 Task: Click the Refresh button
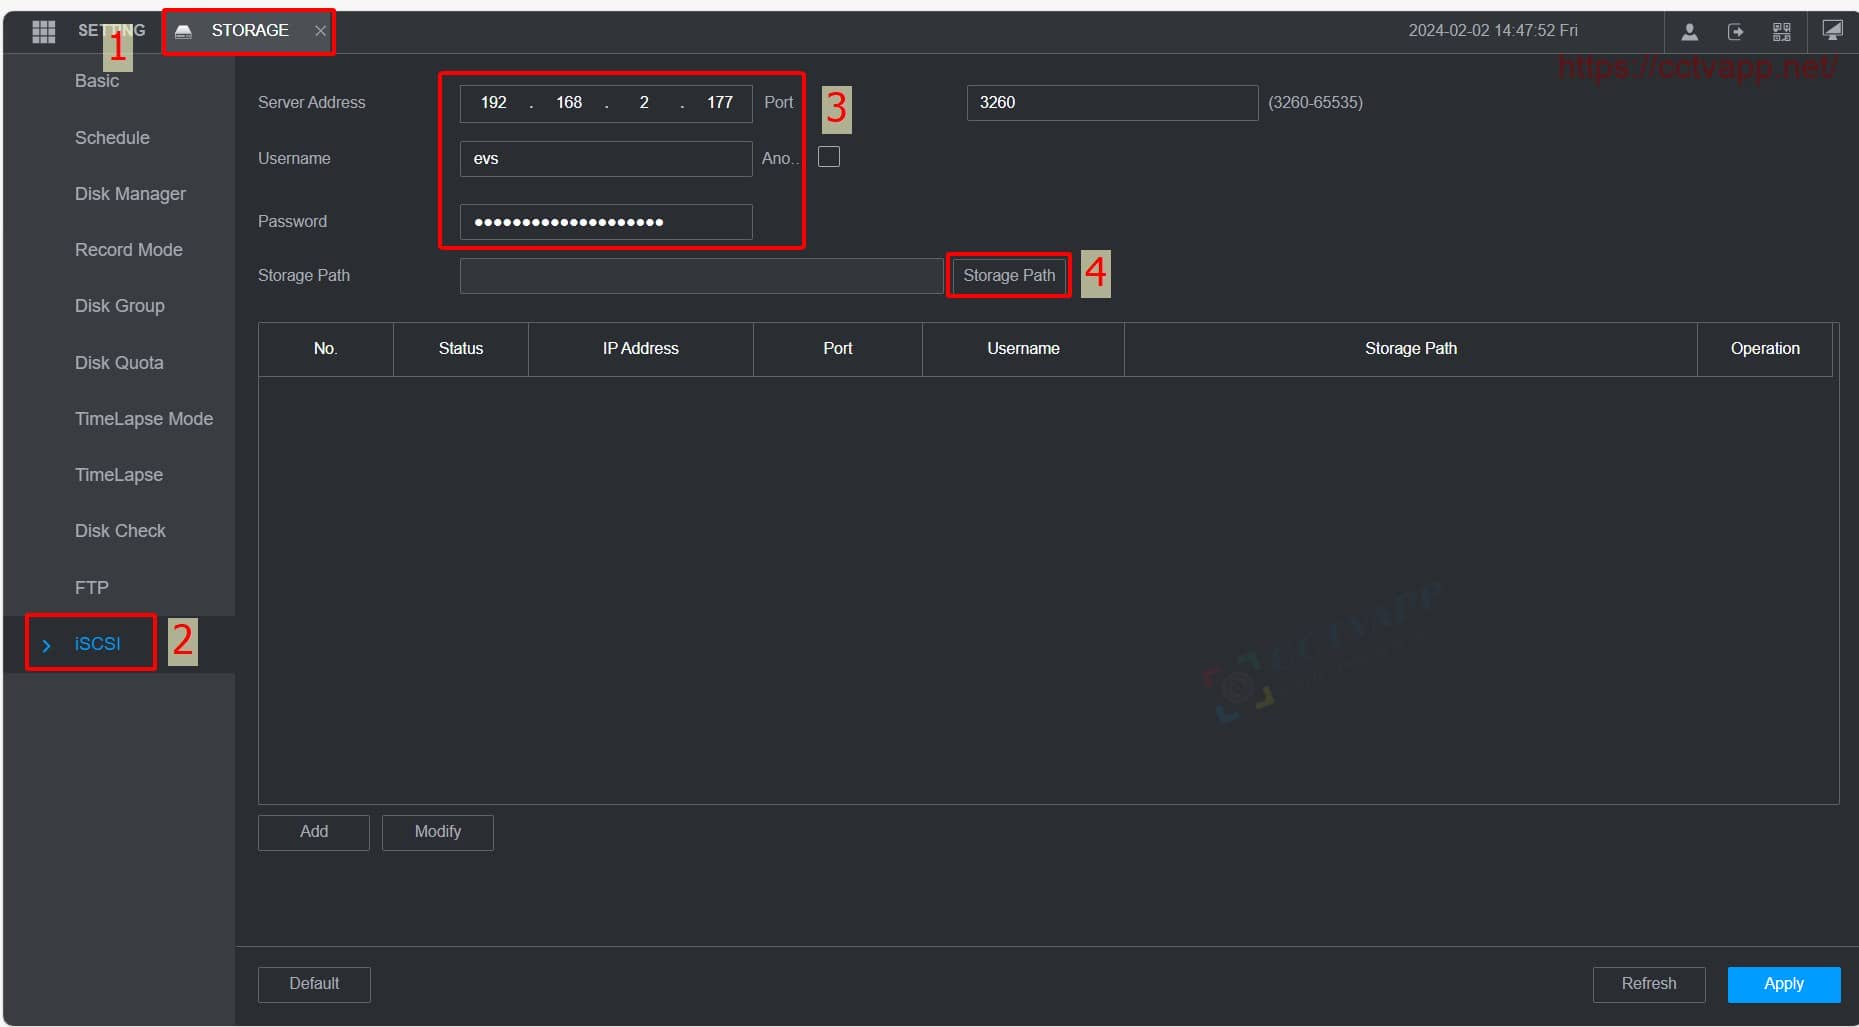pos(1648,984)
